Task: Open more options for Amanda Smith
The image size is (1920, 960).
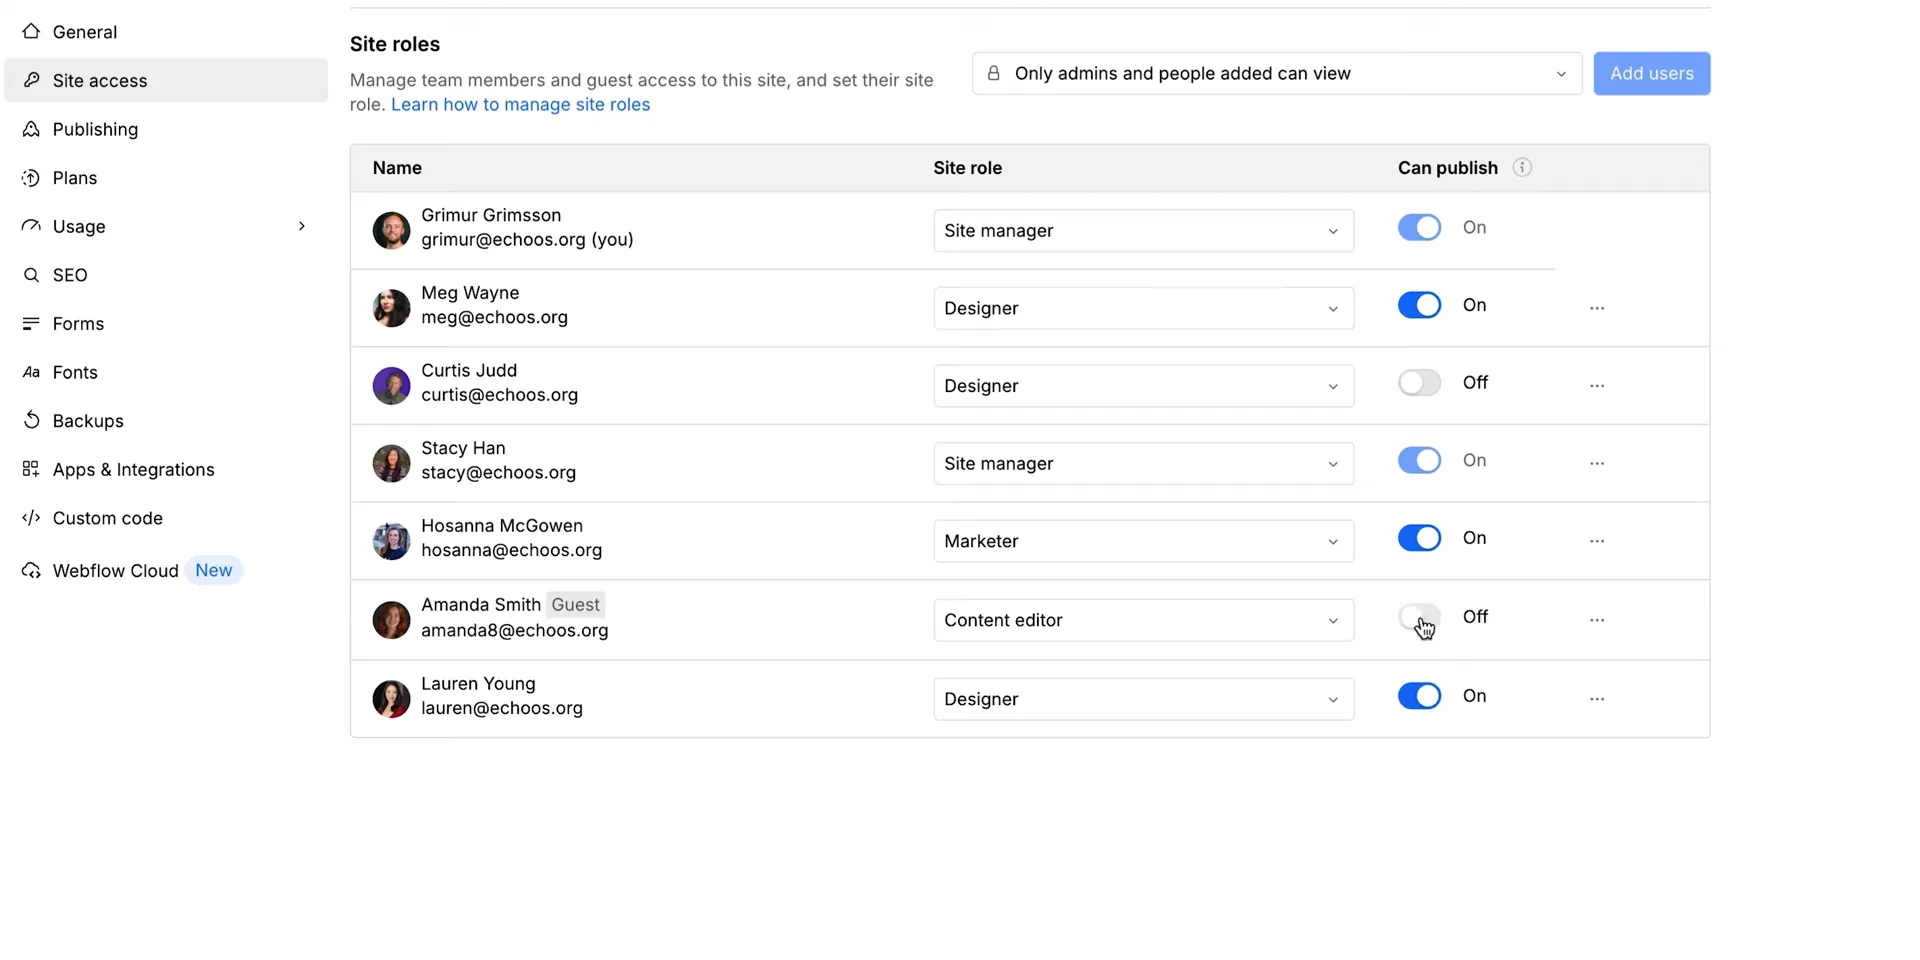Action: [1597, 620]
